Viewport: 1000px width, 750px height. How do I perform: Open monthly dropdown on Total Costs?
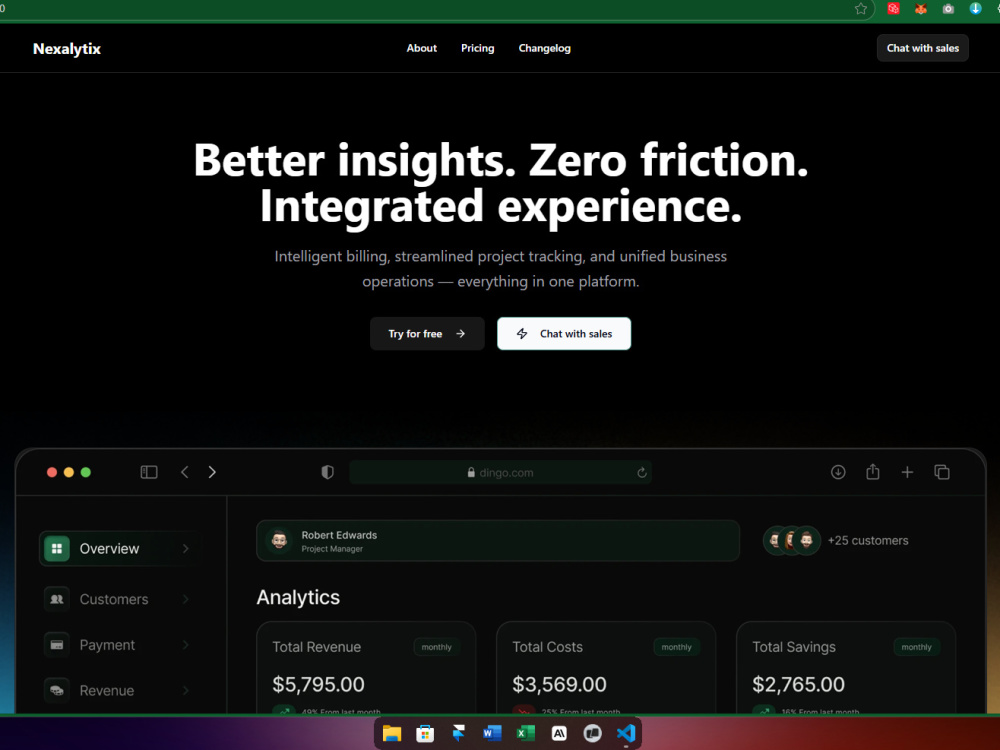(x=677, y=647)
